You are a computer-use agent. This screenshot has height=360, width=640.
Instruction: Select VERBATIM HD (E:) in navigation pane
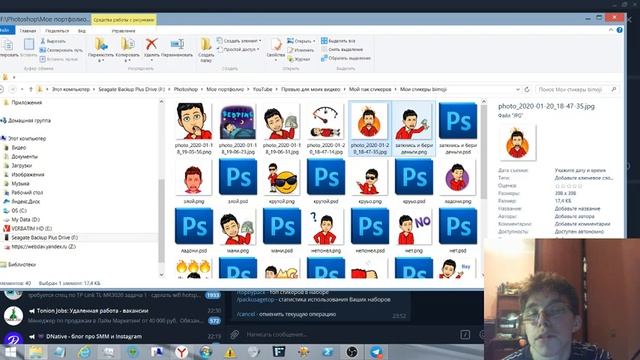tap(31, 229)
